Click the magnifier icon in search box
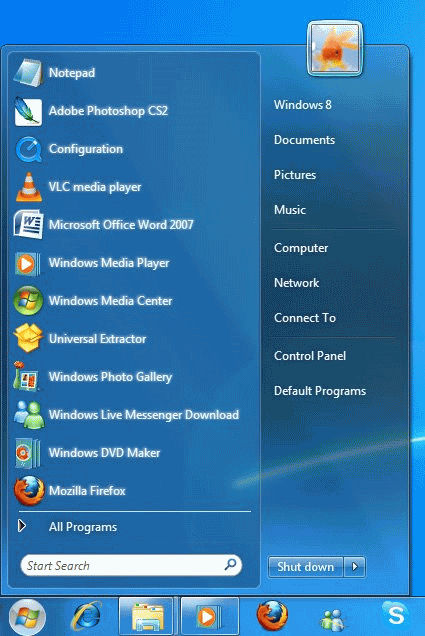 [x=230, y=564]
